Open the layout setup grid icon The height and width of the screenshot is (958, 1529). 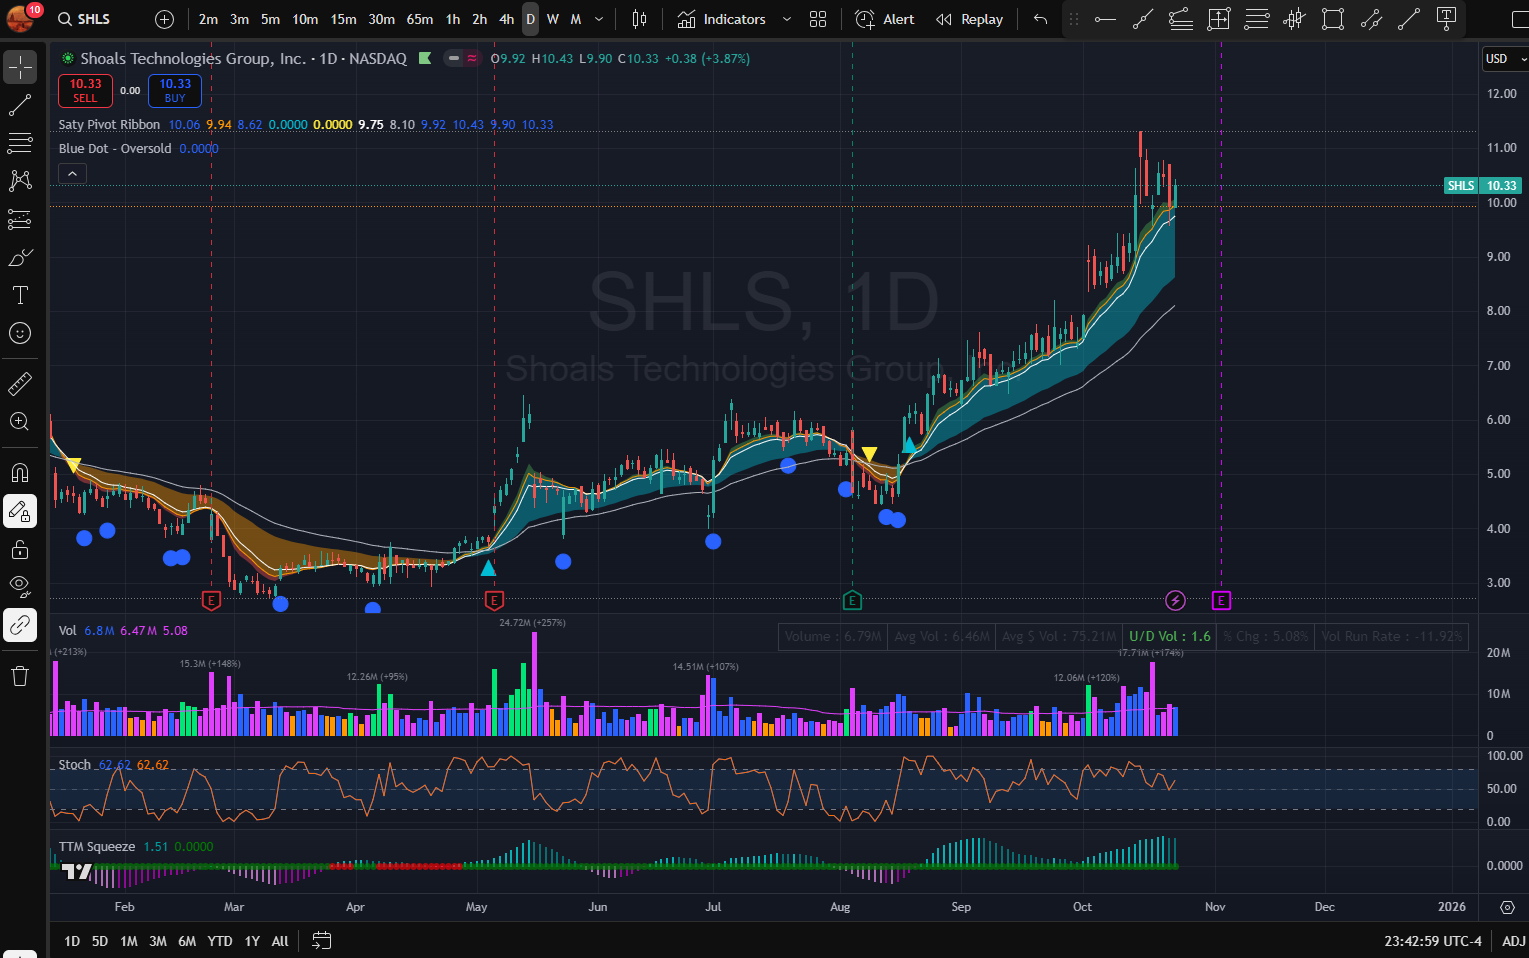tap(818, 19)
